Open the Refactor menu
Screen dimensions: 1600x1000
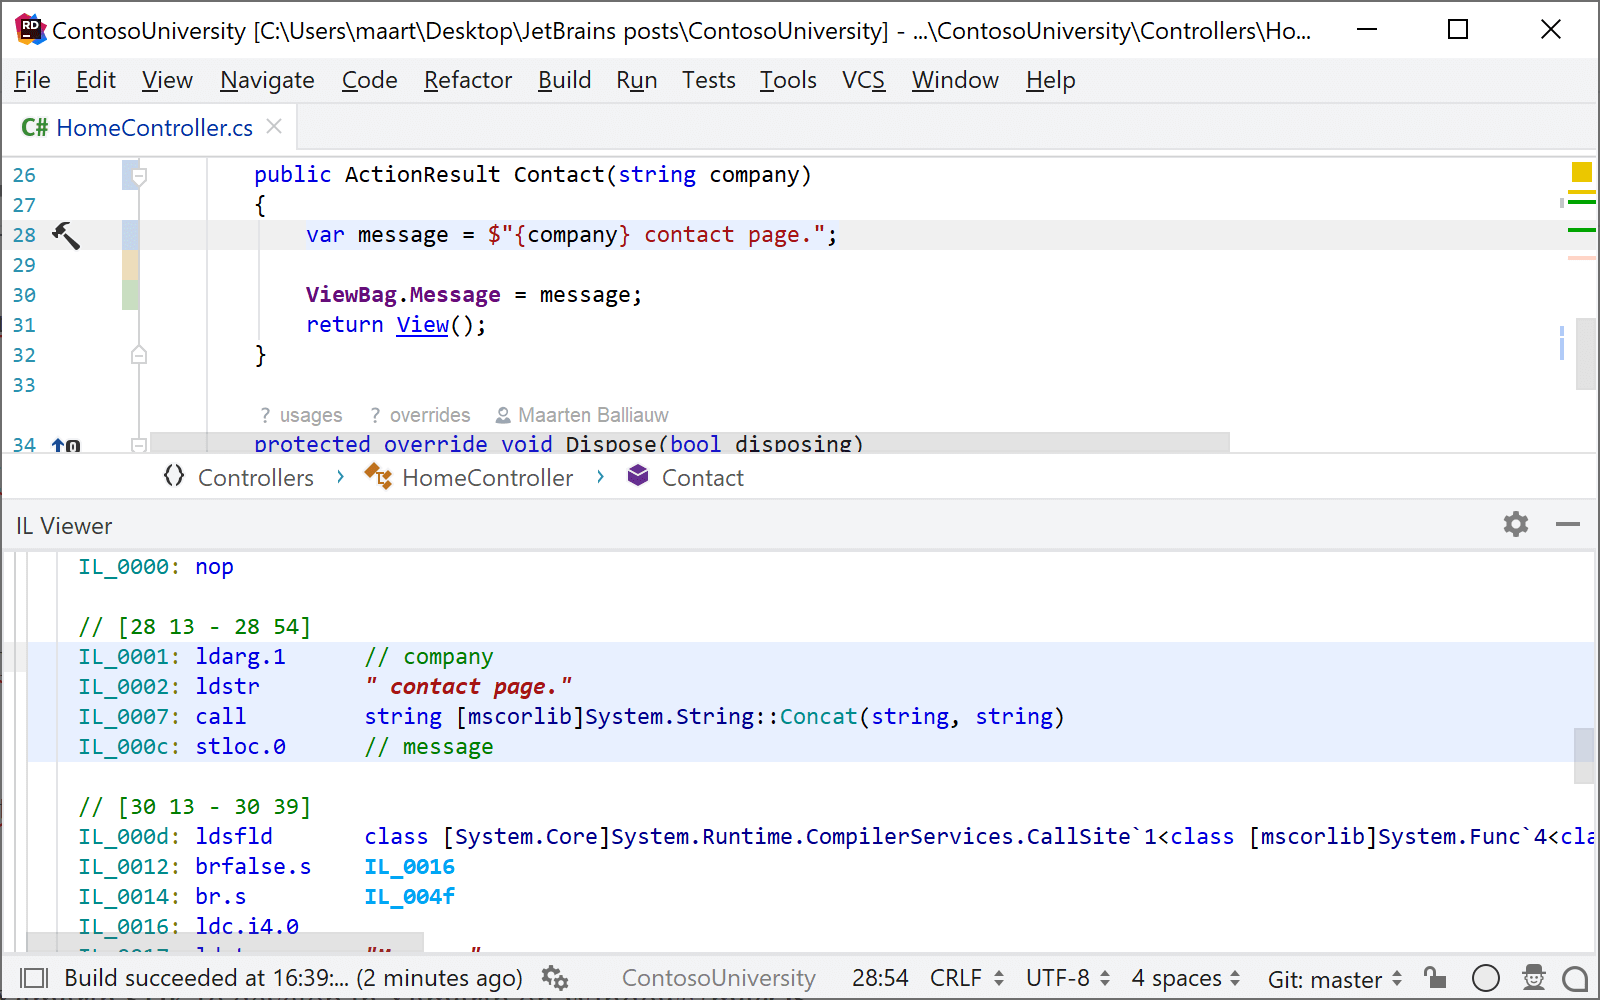click(467, 80)
